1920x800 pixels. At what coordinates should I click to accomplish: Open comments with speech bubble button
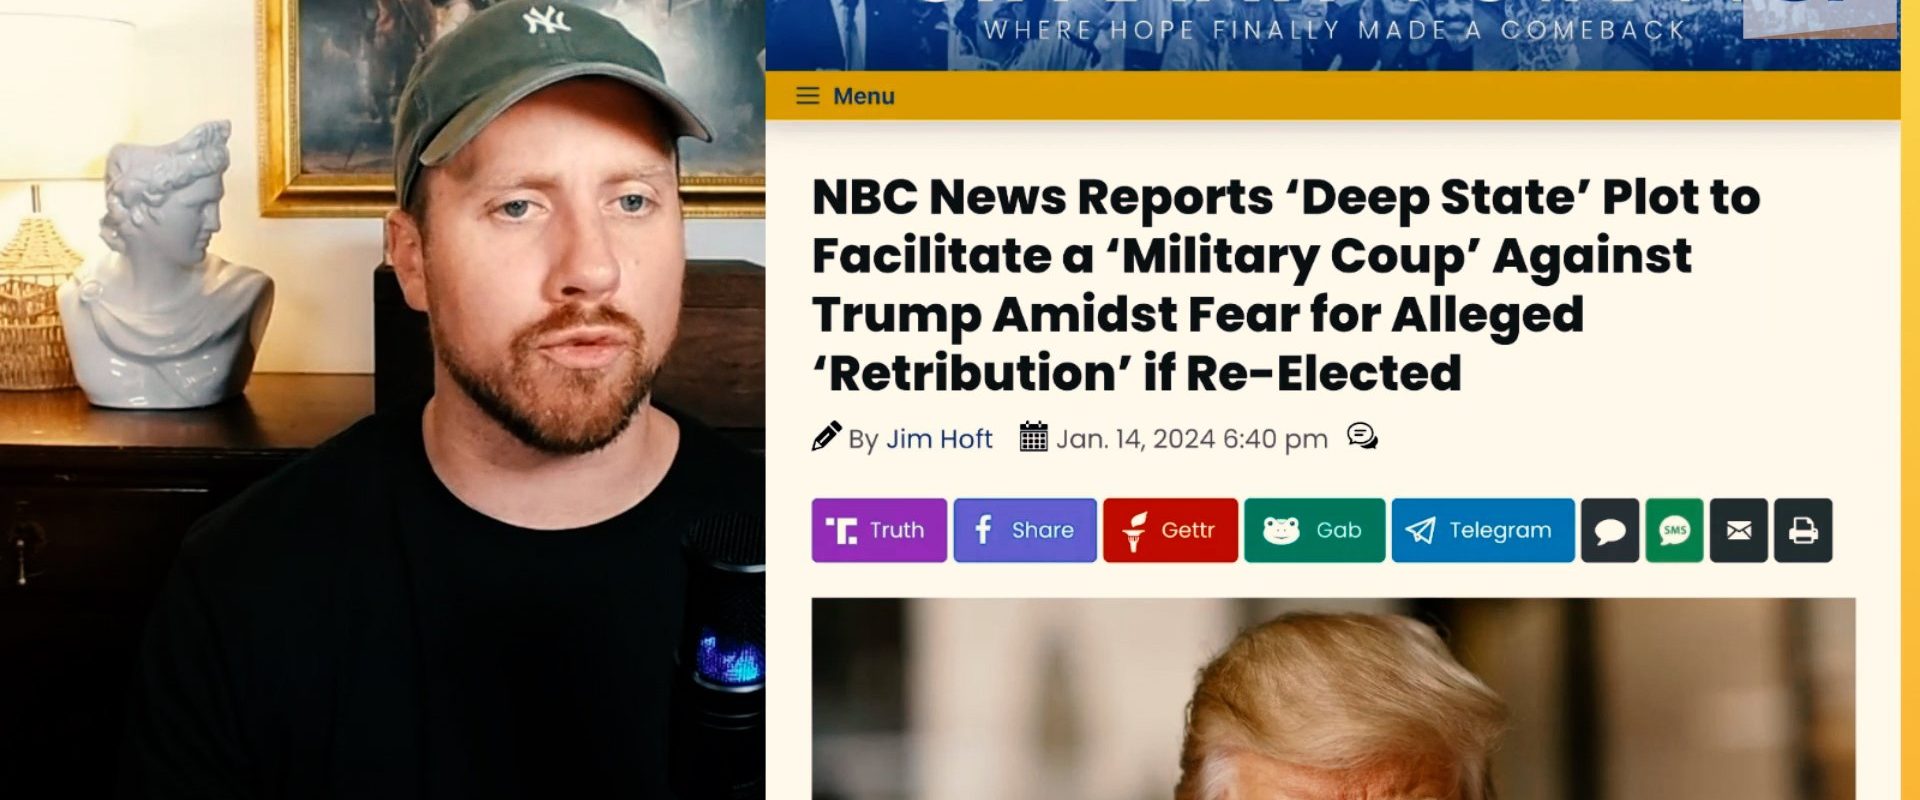(1610, 530)
